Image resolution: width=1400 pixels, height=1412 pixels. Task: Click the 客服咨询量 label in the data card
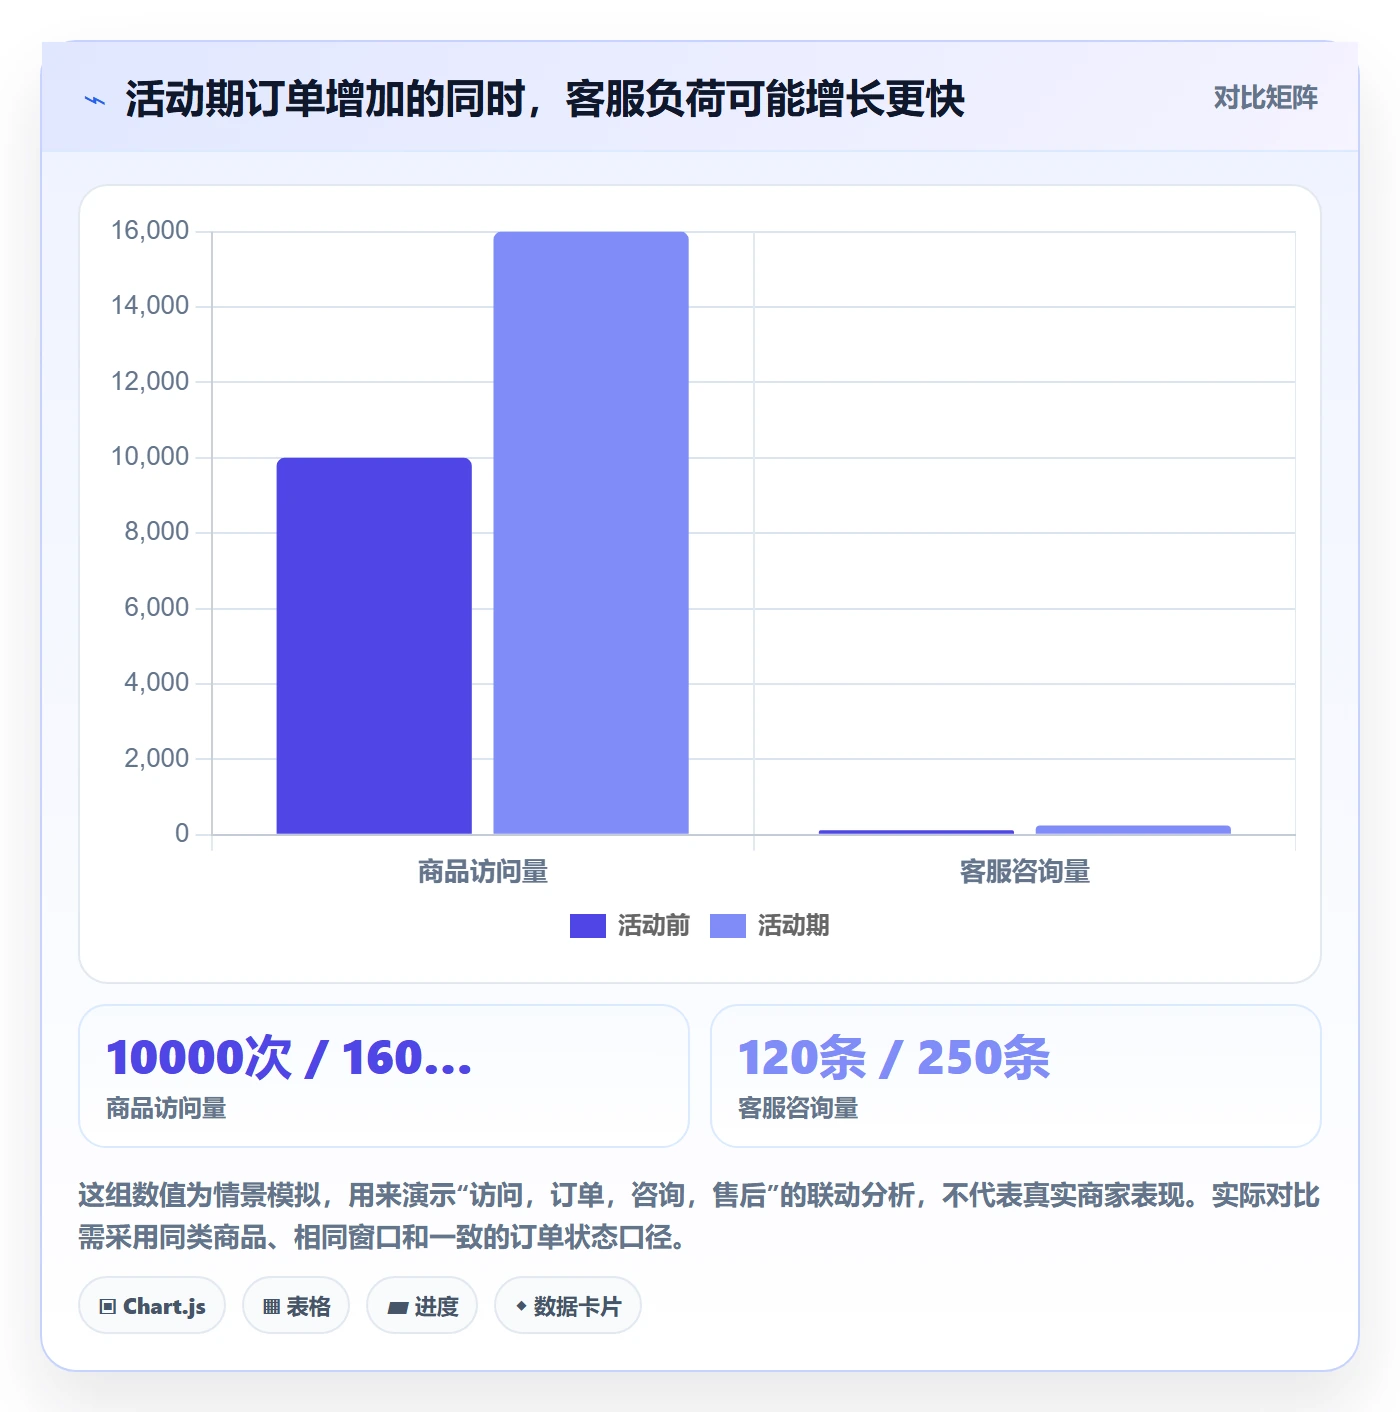[798, 1109]
